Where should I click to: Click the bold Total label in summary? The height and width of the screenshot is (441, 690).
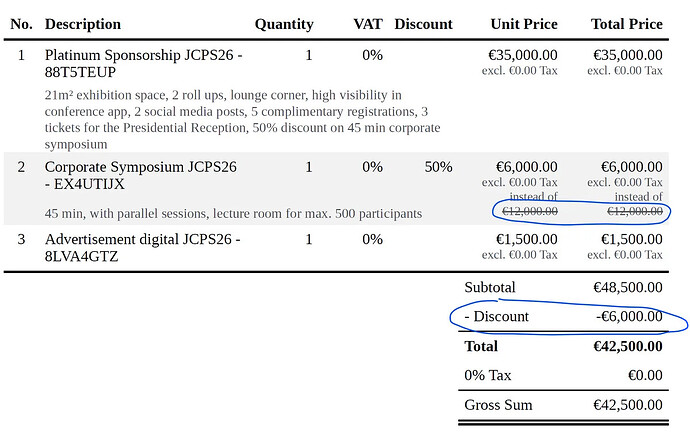(481, 346)
